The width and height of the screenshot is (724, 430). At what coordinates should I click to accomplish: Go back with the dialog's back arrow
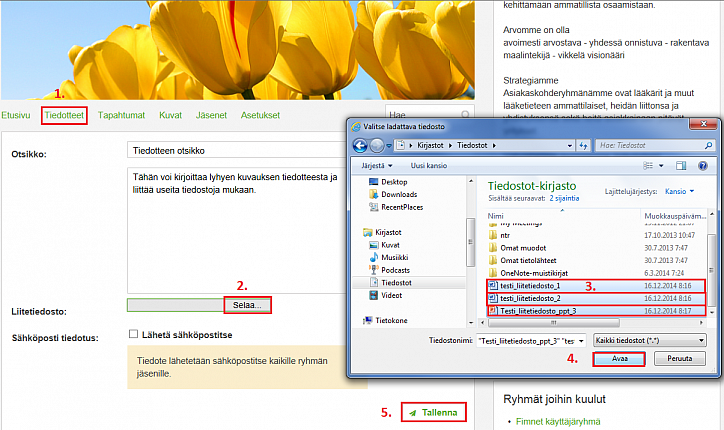point(360,145)
